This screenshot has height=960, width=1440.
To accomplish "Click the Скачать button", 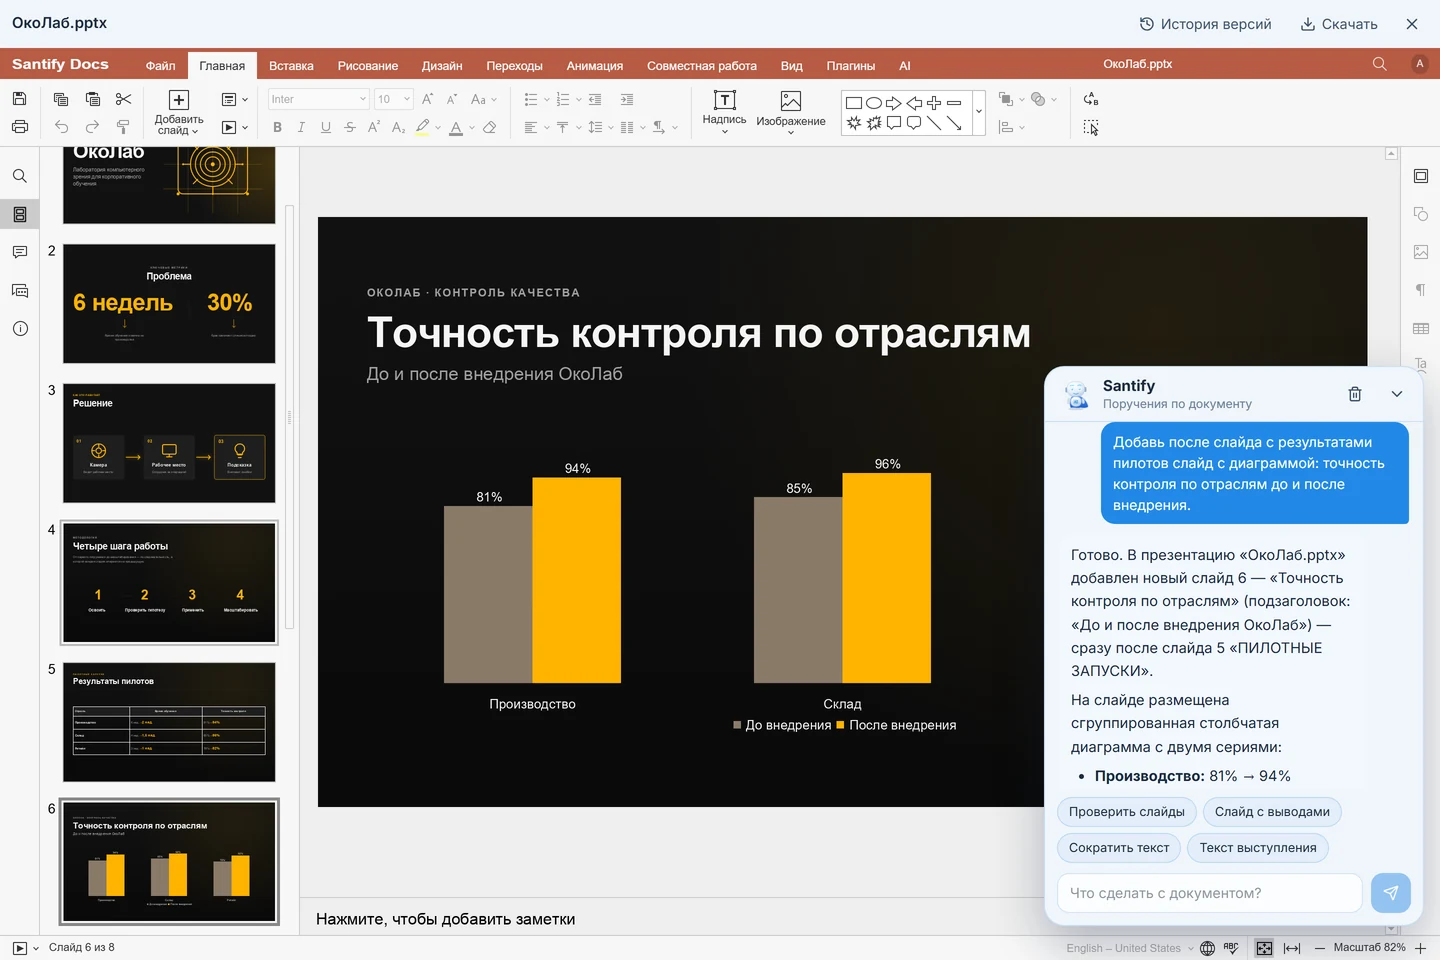I will [x=1339, y=24].
